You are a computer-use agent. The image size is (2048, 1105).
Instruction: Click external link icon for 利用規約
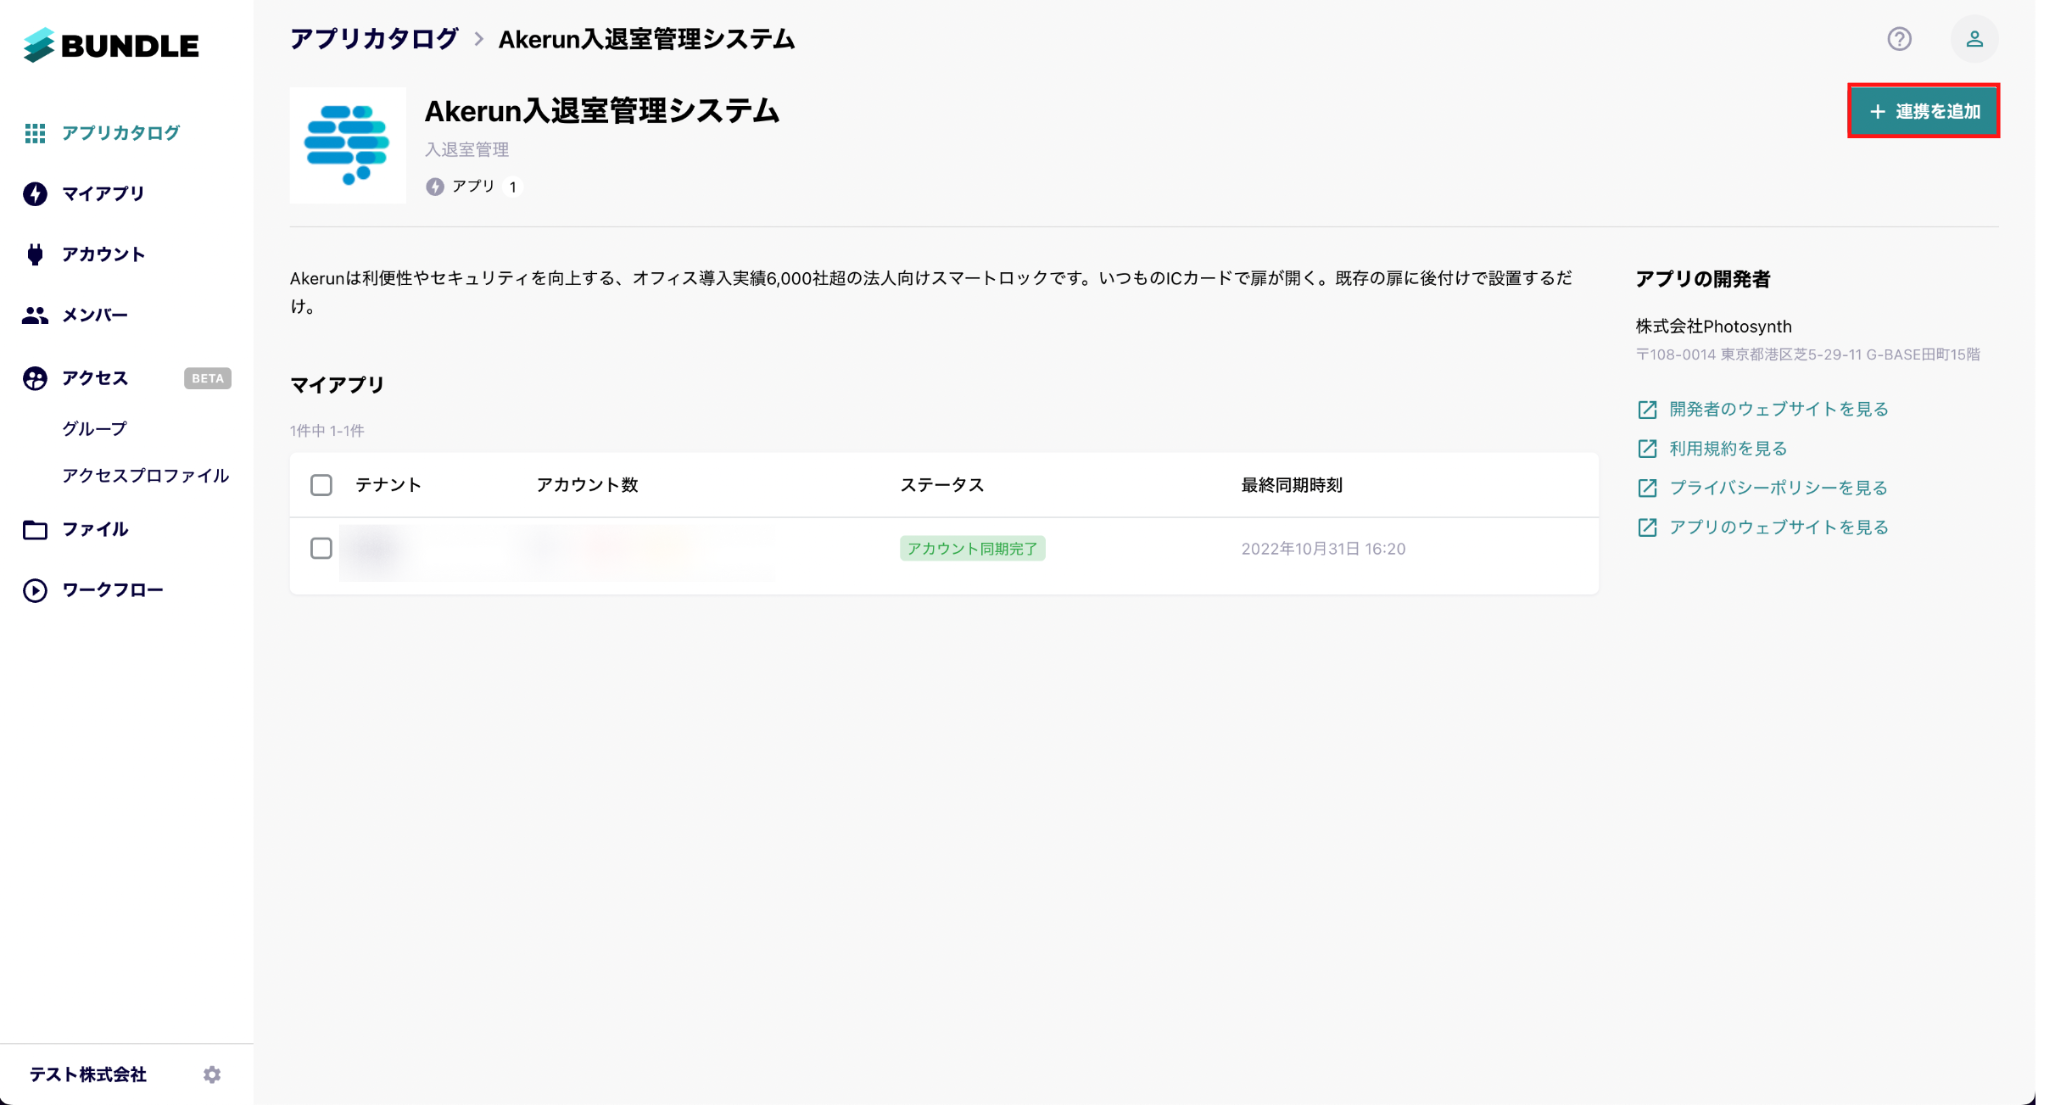coord(1647,449)
